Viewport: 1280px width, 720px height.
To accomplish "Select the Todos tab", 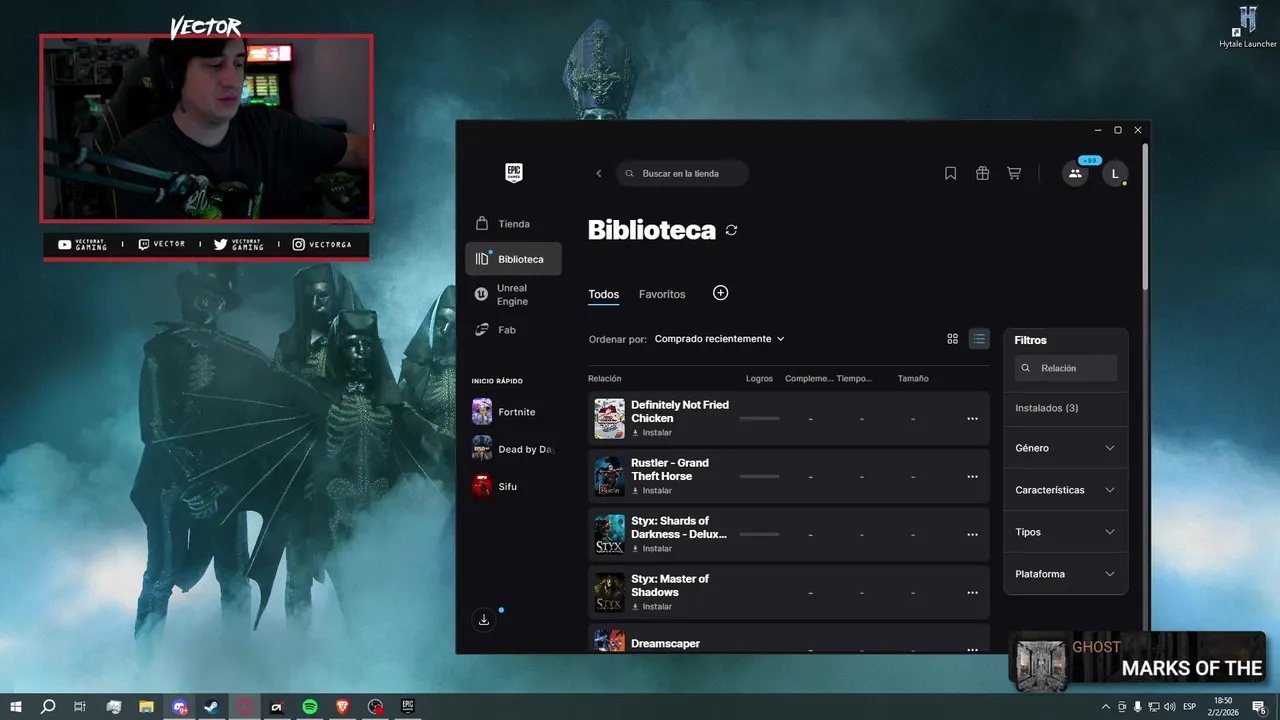I will (604, 294).
